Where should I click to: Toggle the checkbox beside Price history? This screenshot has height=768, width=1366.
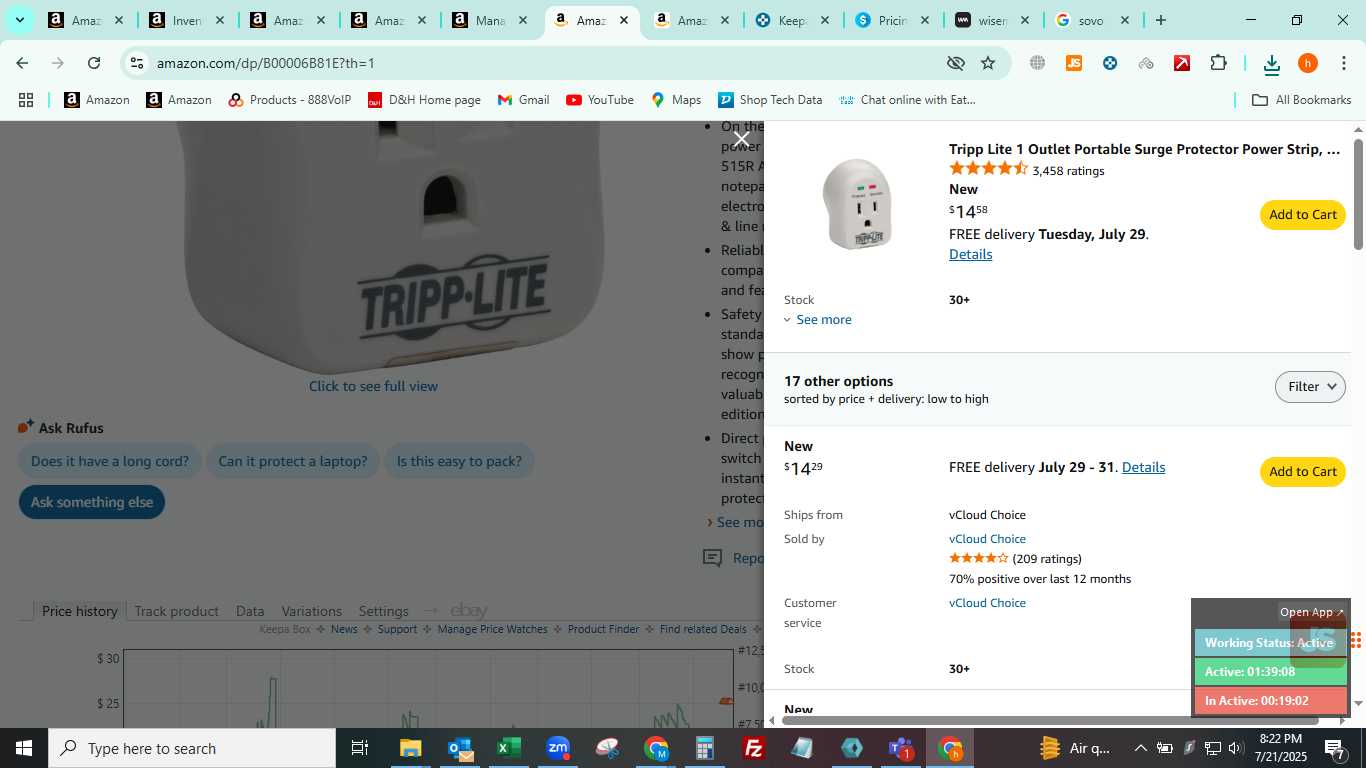(x=26, y=611)
